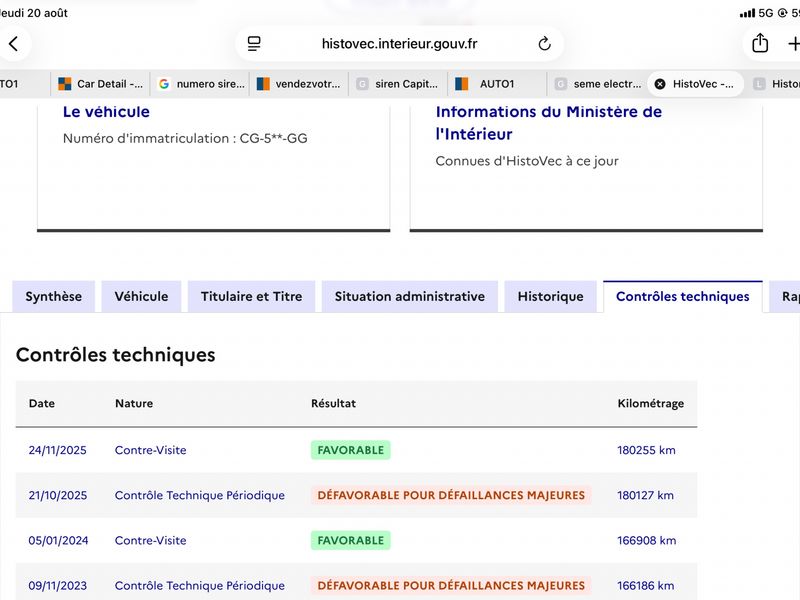800x600 pixels.
Task: Open the seme electr... browser tab
Action: (597, 84)
